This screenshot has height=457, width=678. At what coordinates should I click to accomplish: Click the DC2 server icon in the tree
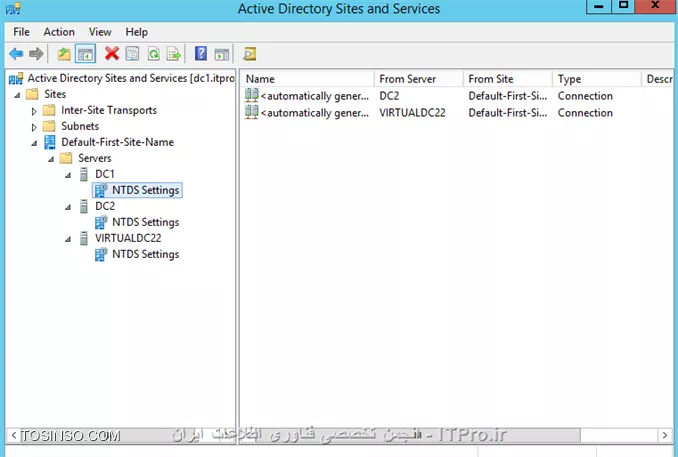click(84, 206)
